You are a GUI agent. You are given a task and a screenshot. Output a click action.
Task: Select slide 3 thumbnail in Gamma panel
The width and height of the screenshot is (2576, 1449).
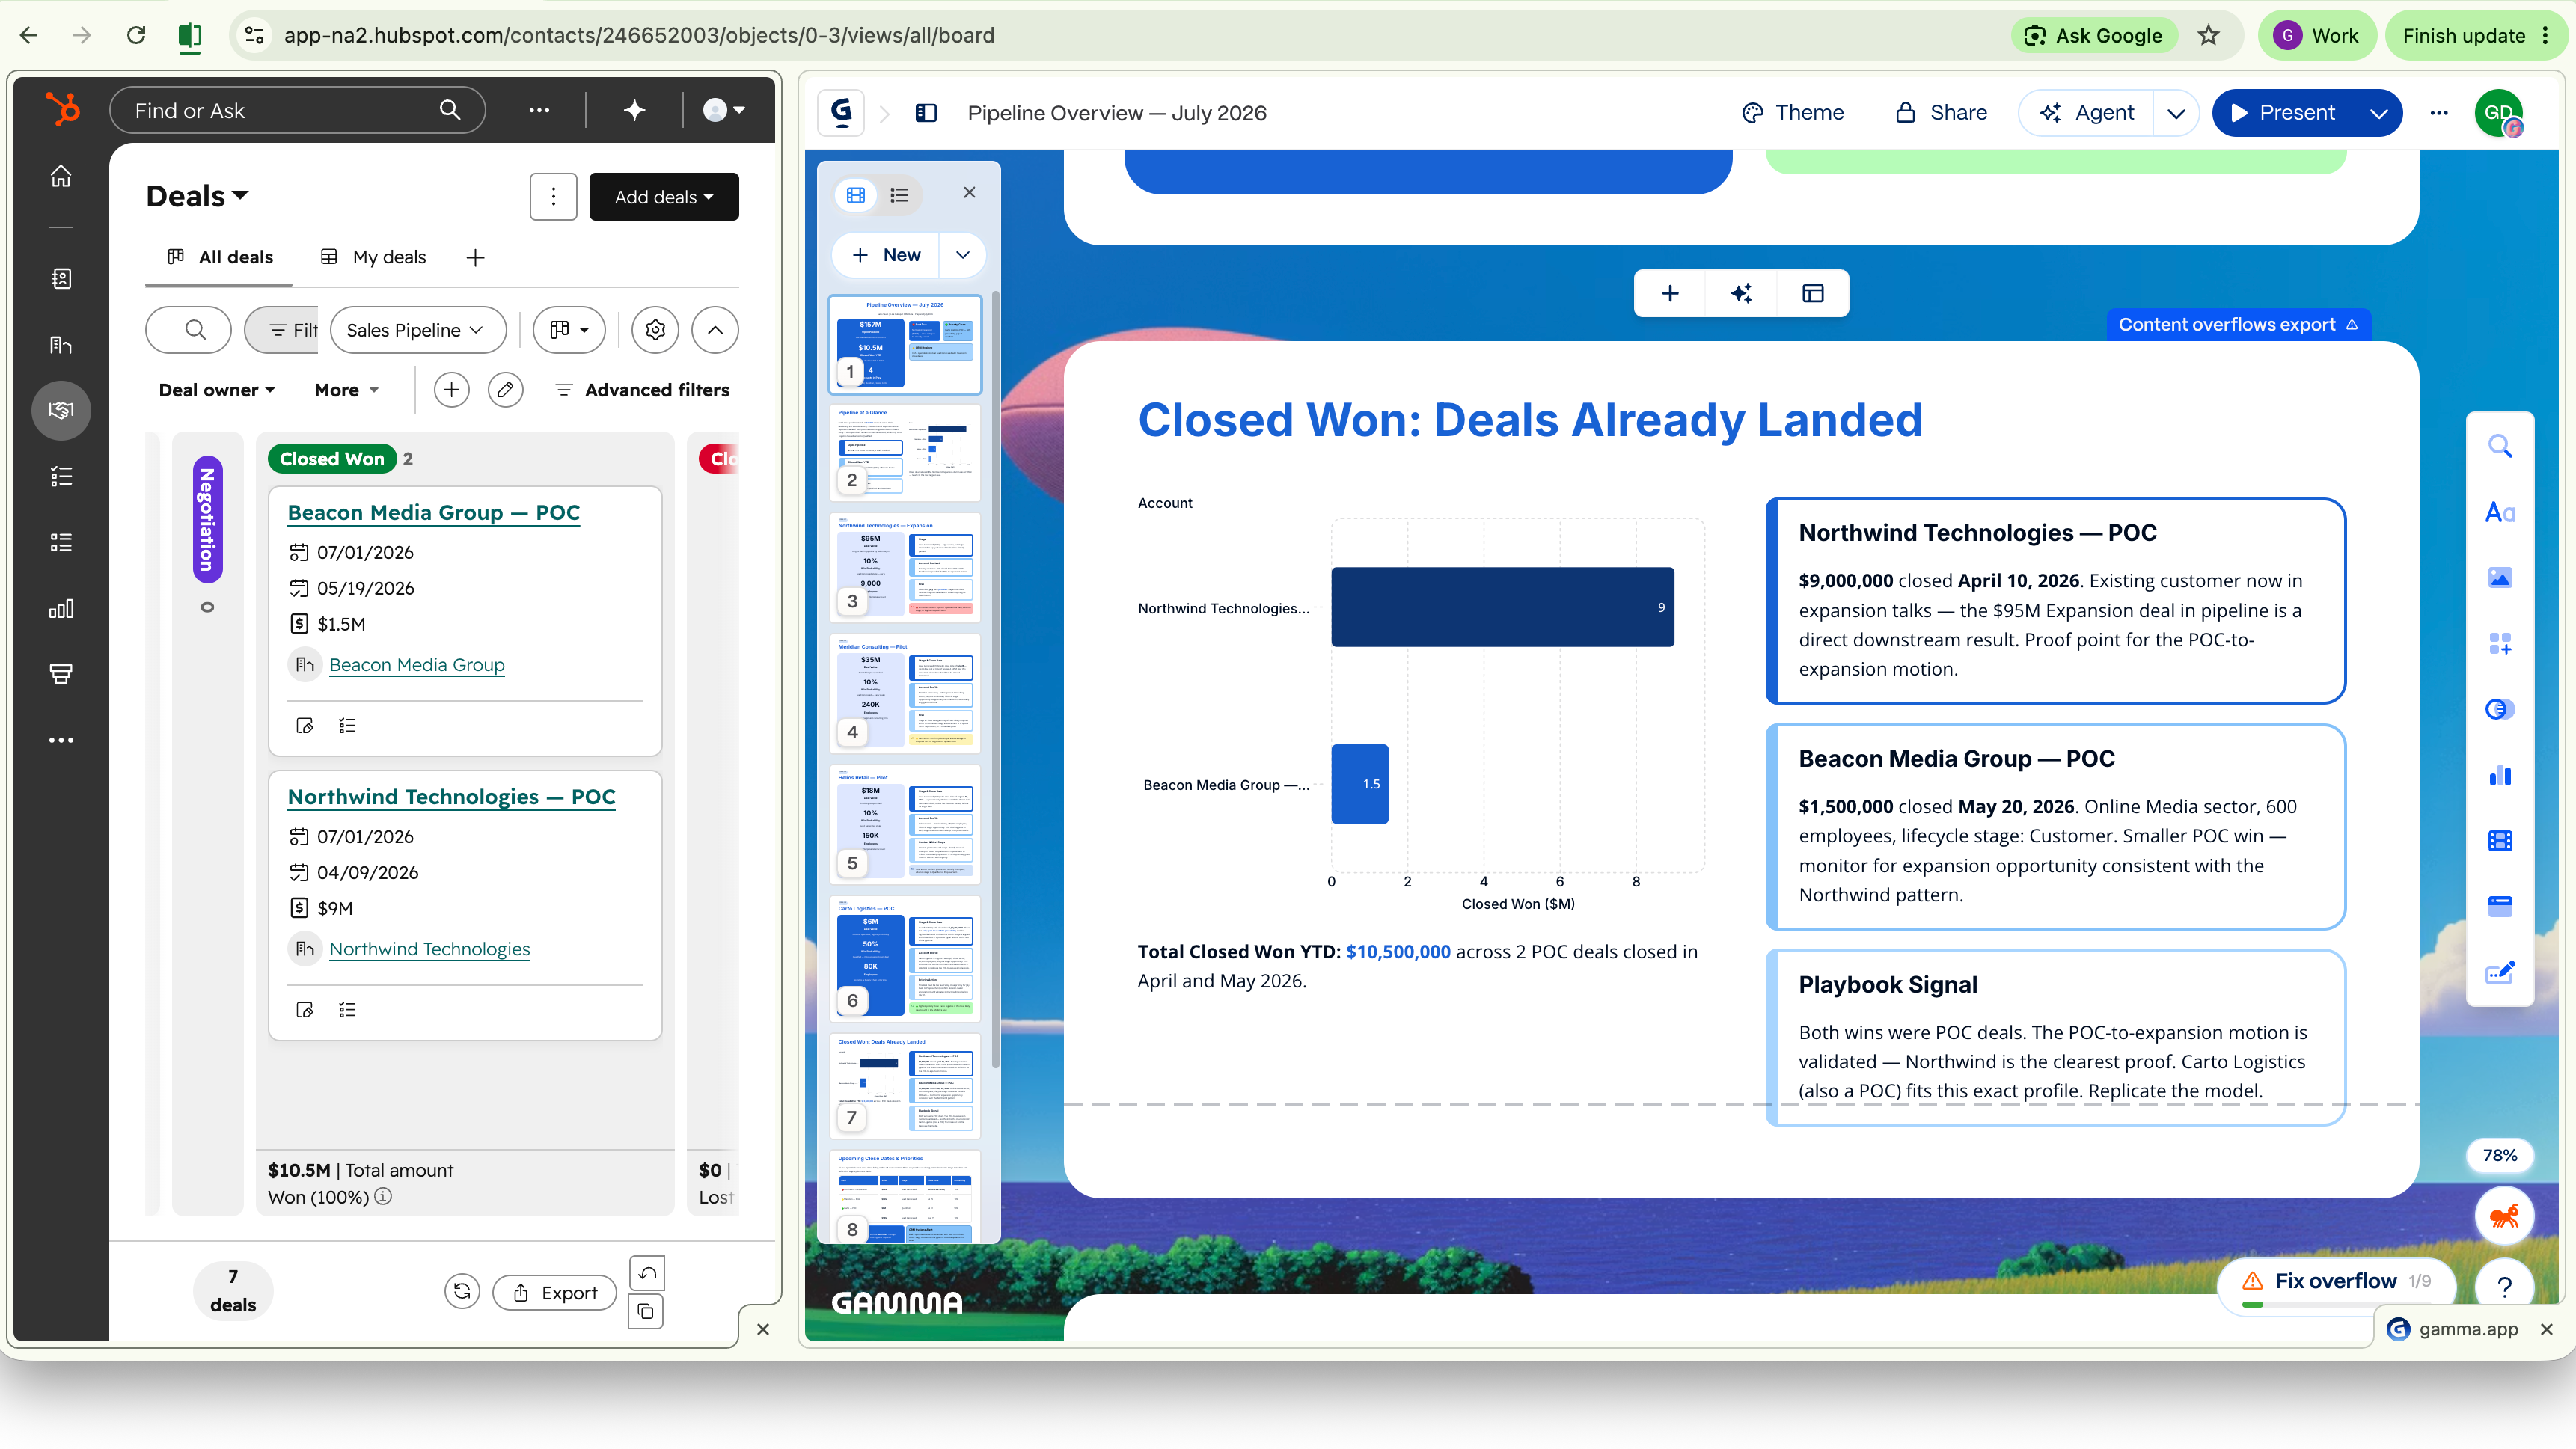[905, 567]
